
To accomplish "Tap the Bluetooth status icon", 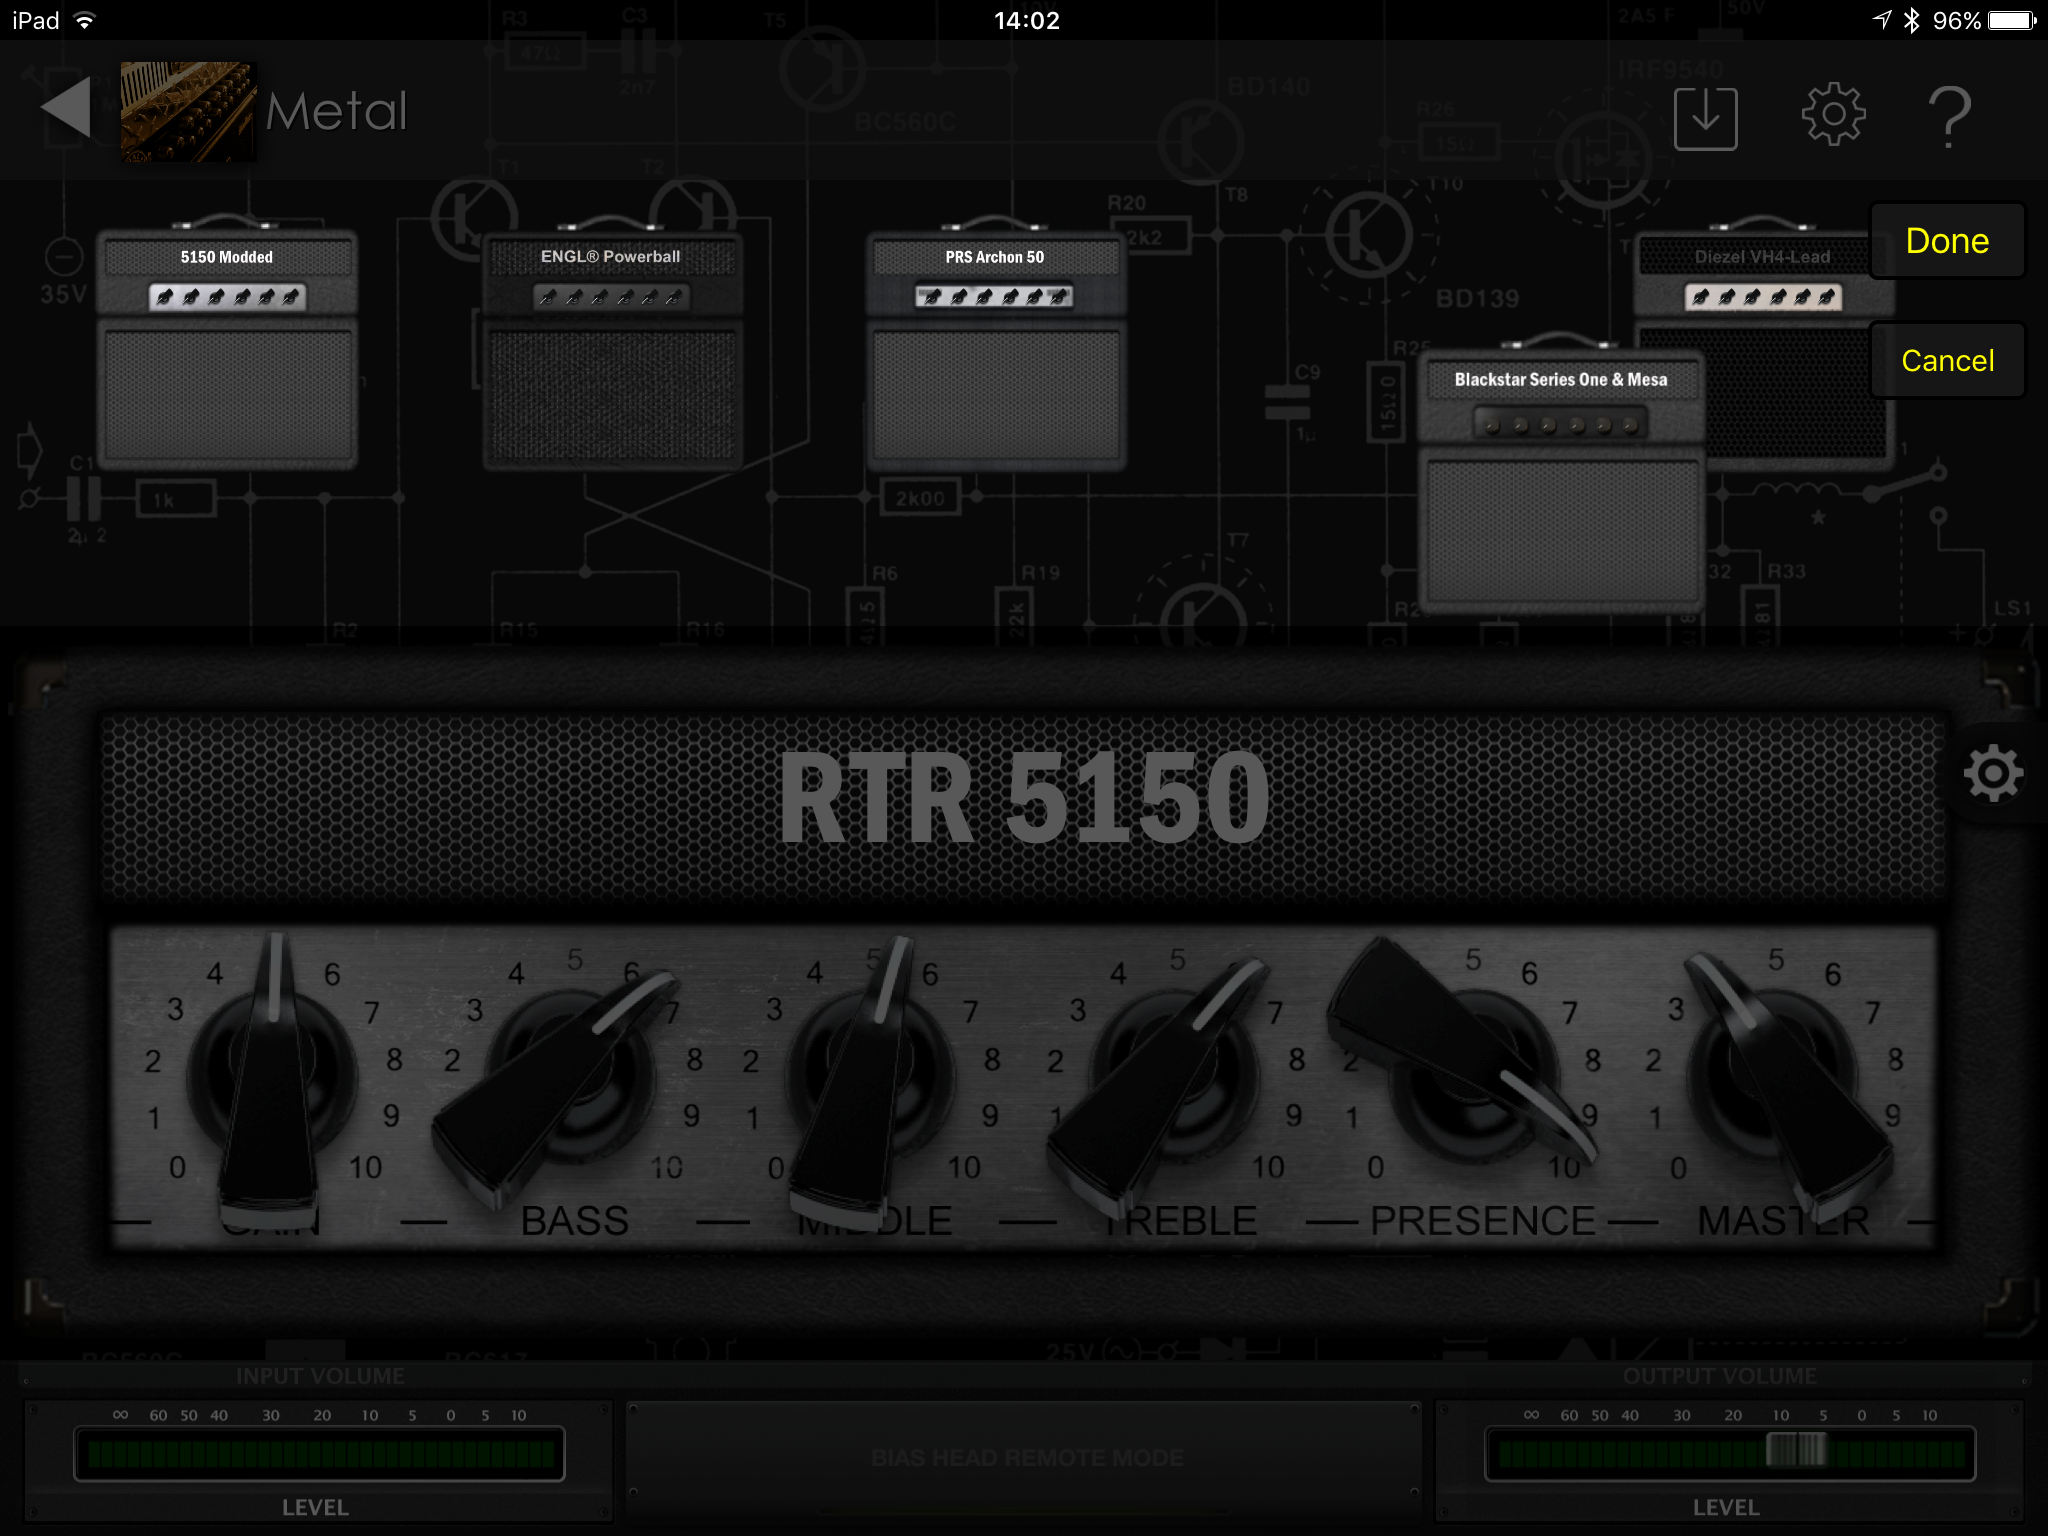I will point(1912,20).
